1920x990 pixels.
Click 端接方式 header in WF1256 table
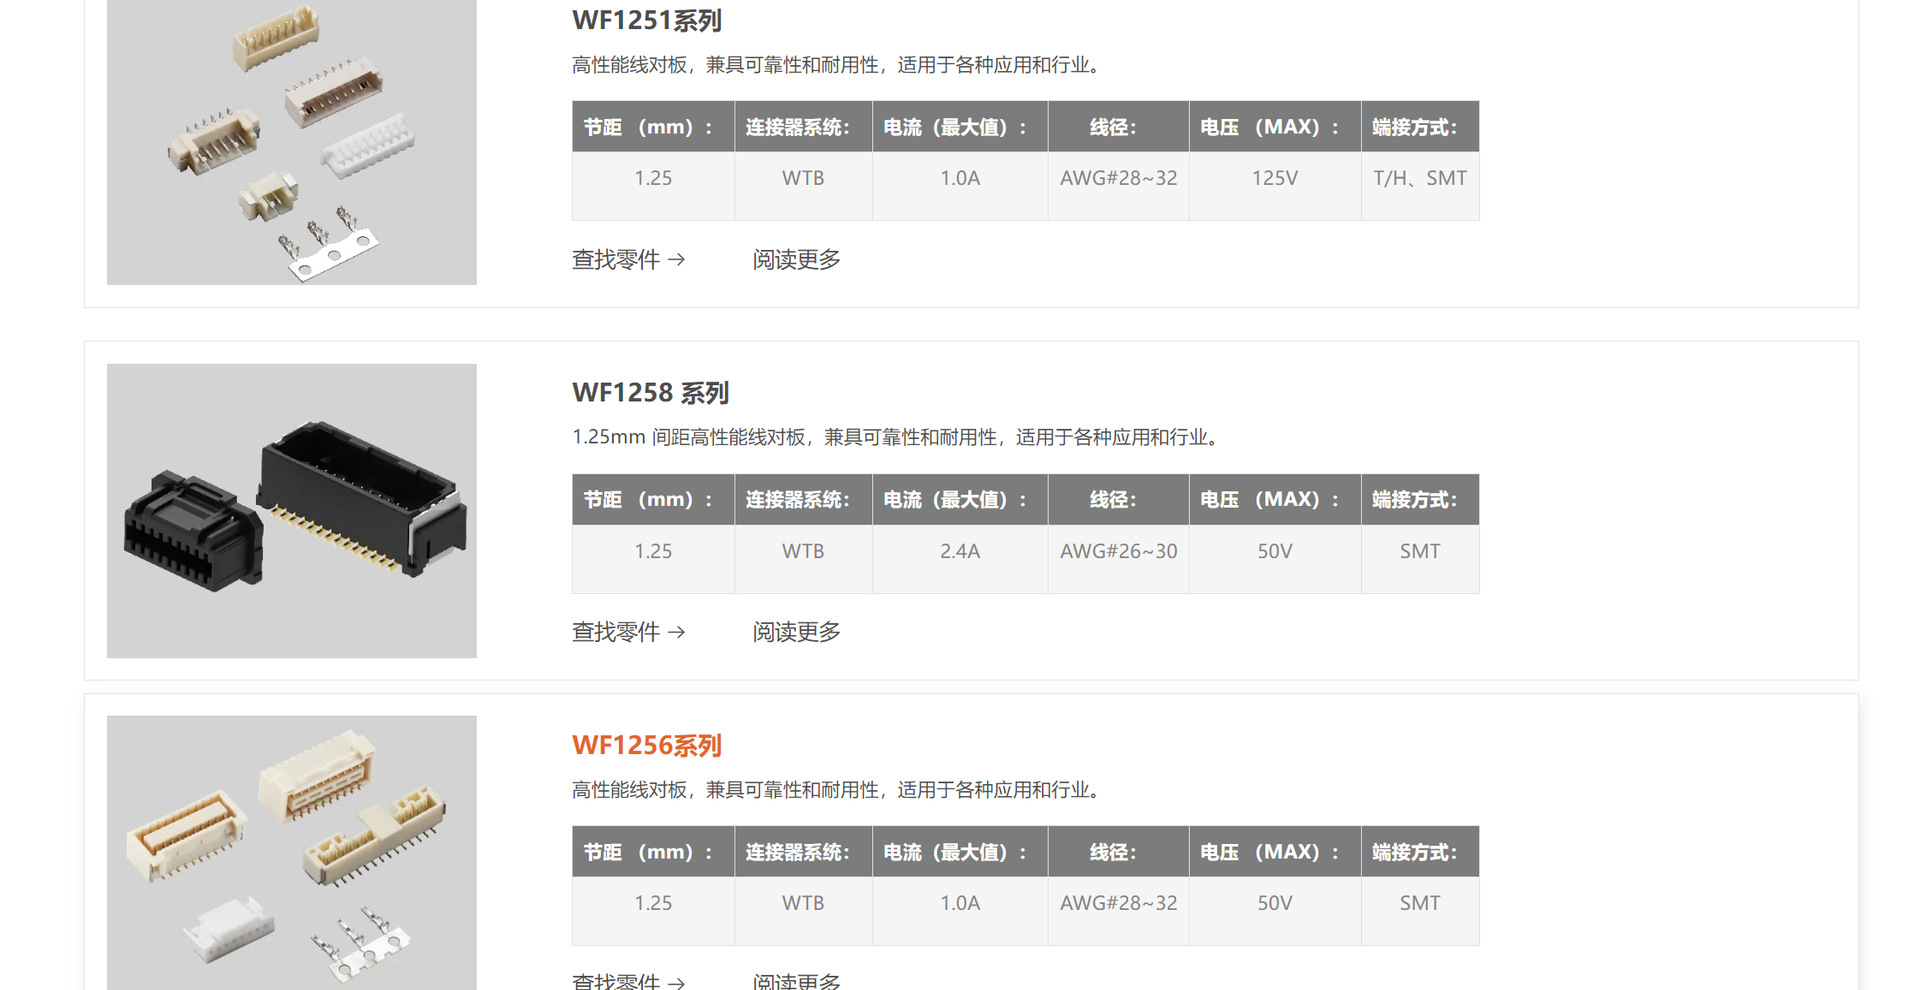pyautogui.click(x=1420, y=852)
